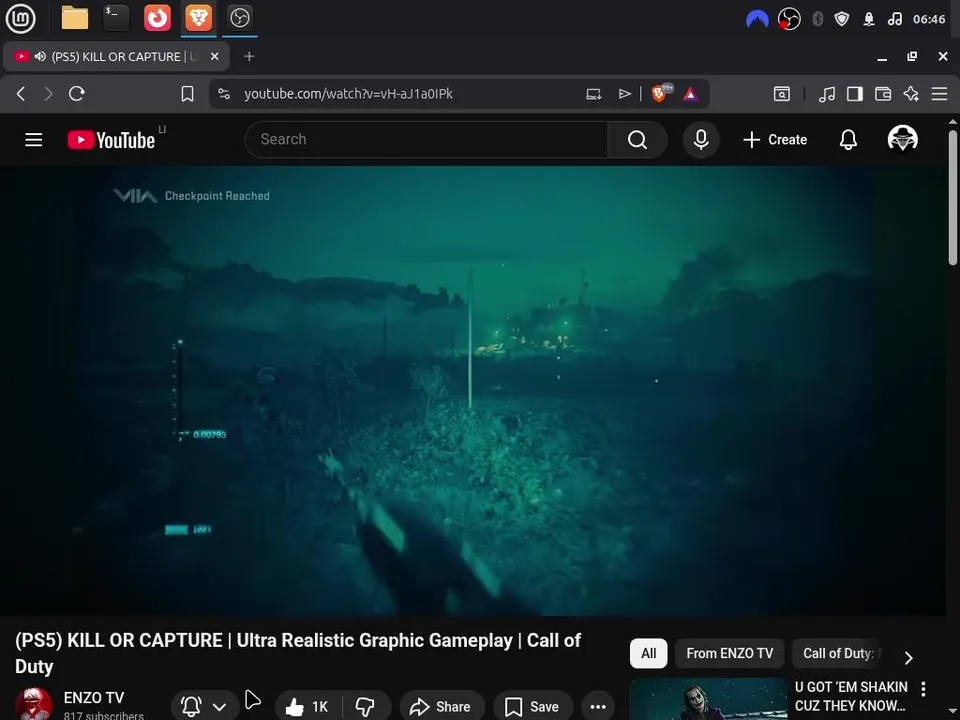
Task: Open the security shield tray icon
Action: point(842,19)
